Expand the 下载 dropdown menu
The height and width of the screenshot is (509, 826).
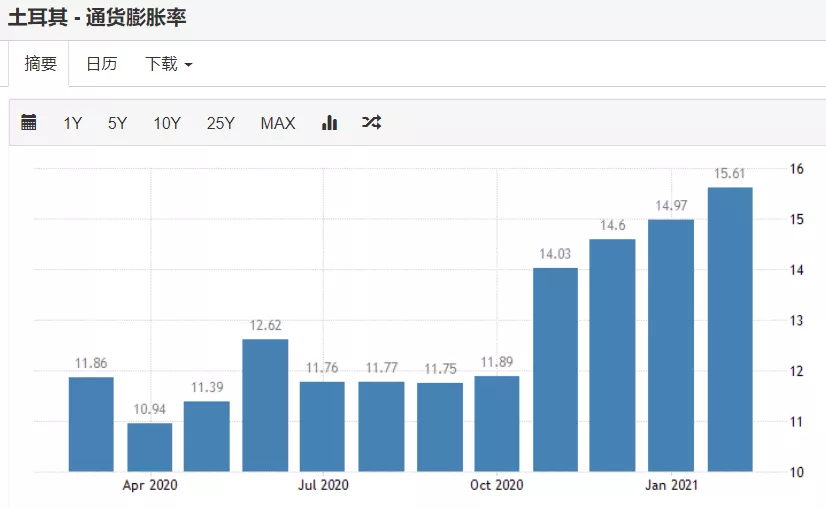169,64
